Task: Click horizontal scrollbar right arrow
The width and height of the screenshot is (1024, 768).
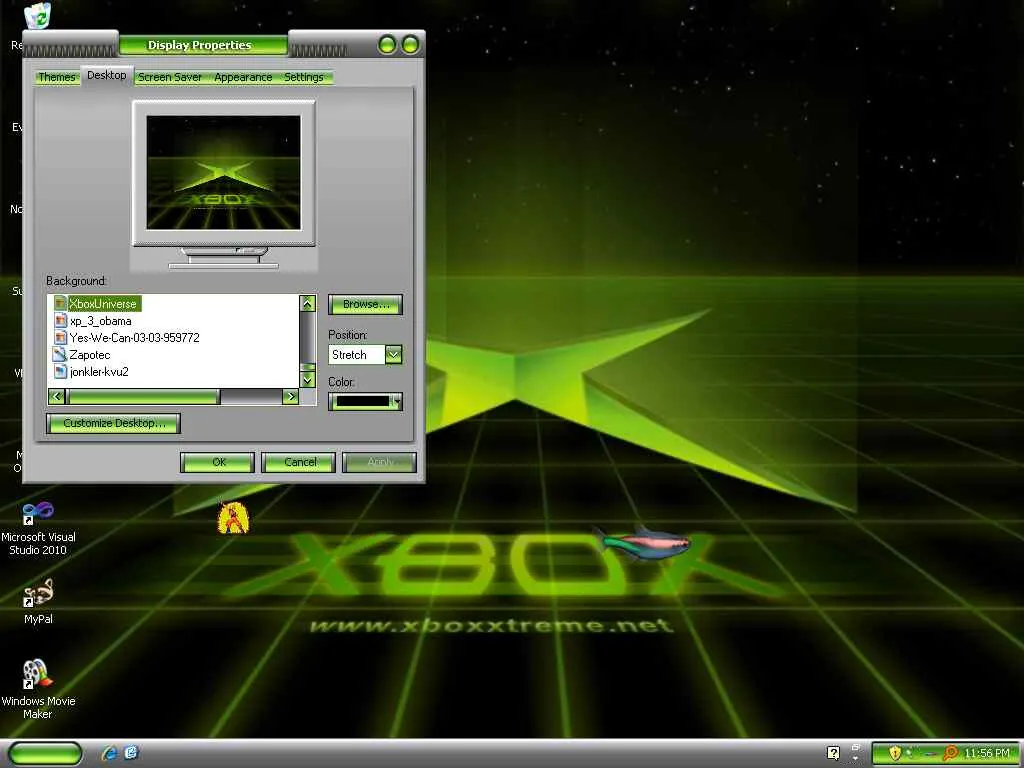Action: click(291, 396)
